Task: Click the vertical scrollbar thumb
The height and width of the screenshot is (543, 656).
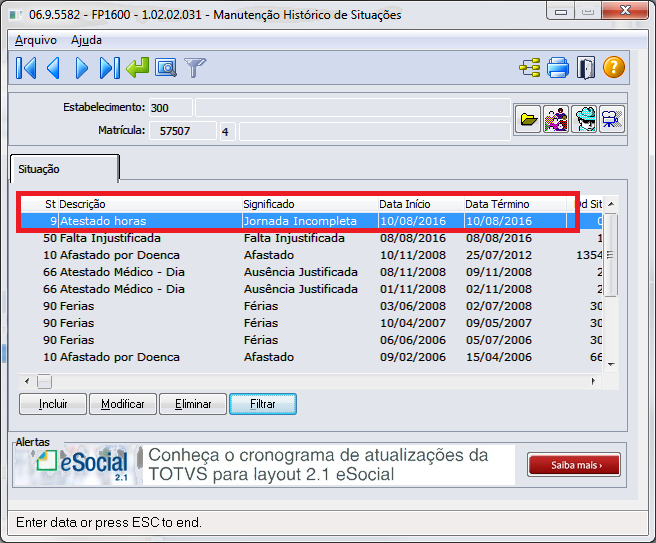Action: coord(611,255)
